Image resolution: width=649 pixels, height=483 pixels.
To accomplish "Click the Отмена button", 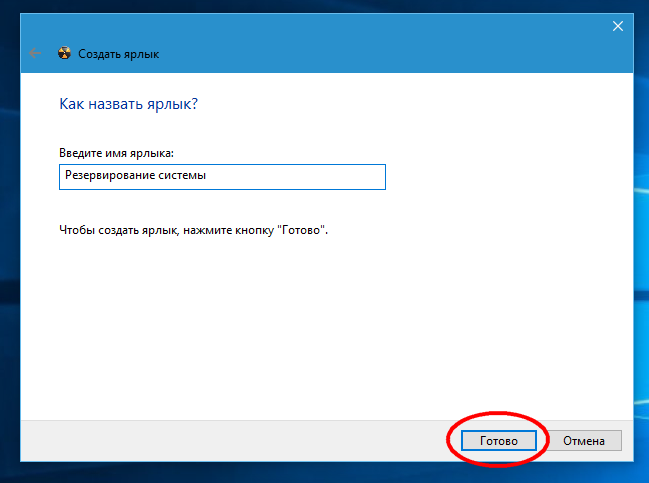I will [584, 441].
